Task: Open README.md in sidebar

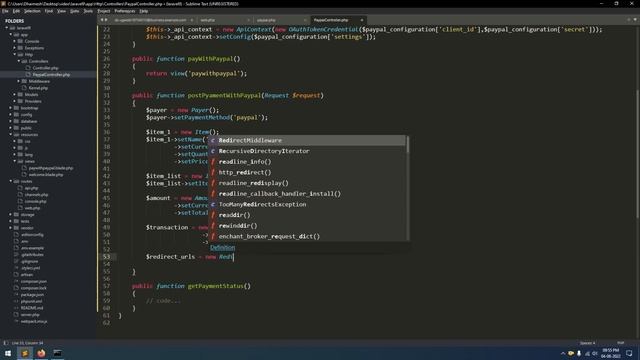Action: pyautogui.click(x=32, y=308)
